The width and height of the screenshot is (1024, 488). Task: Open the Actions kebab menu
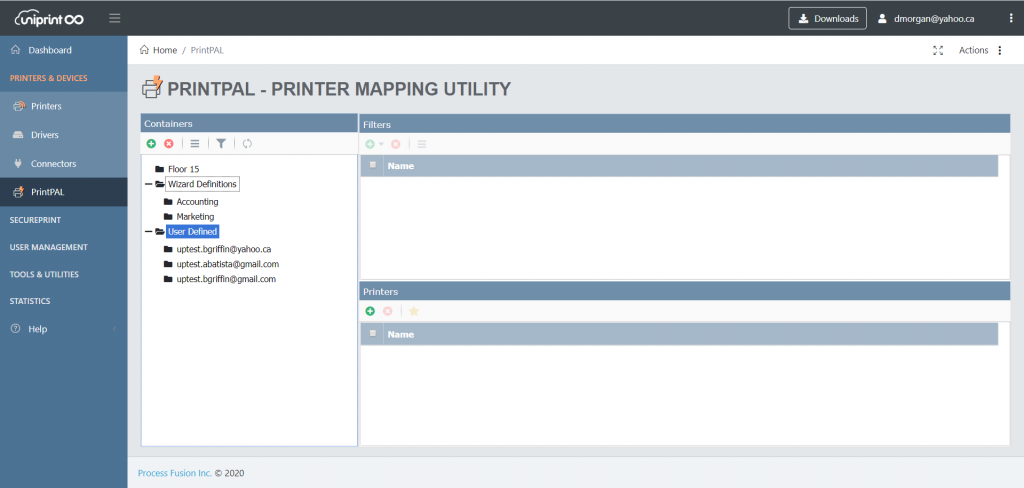coord(1000,50)
